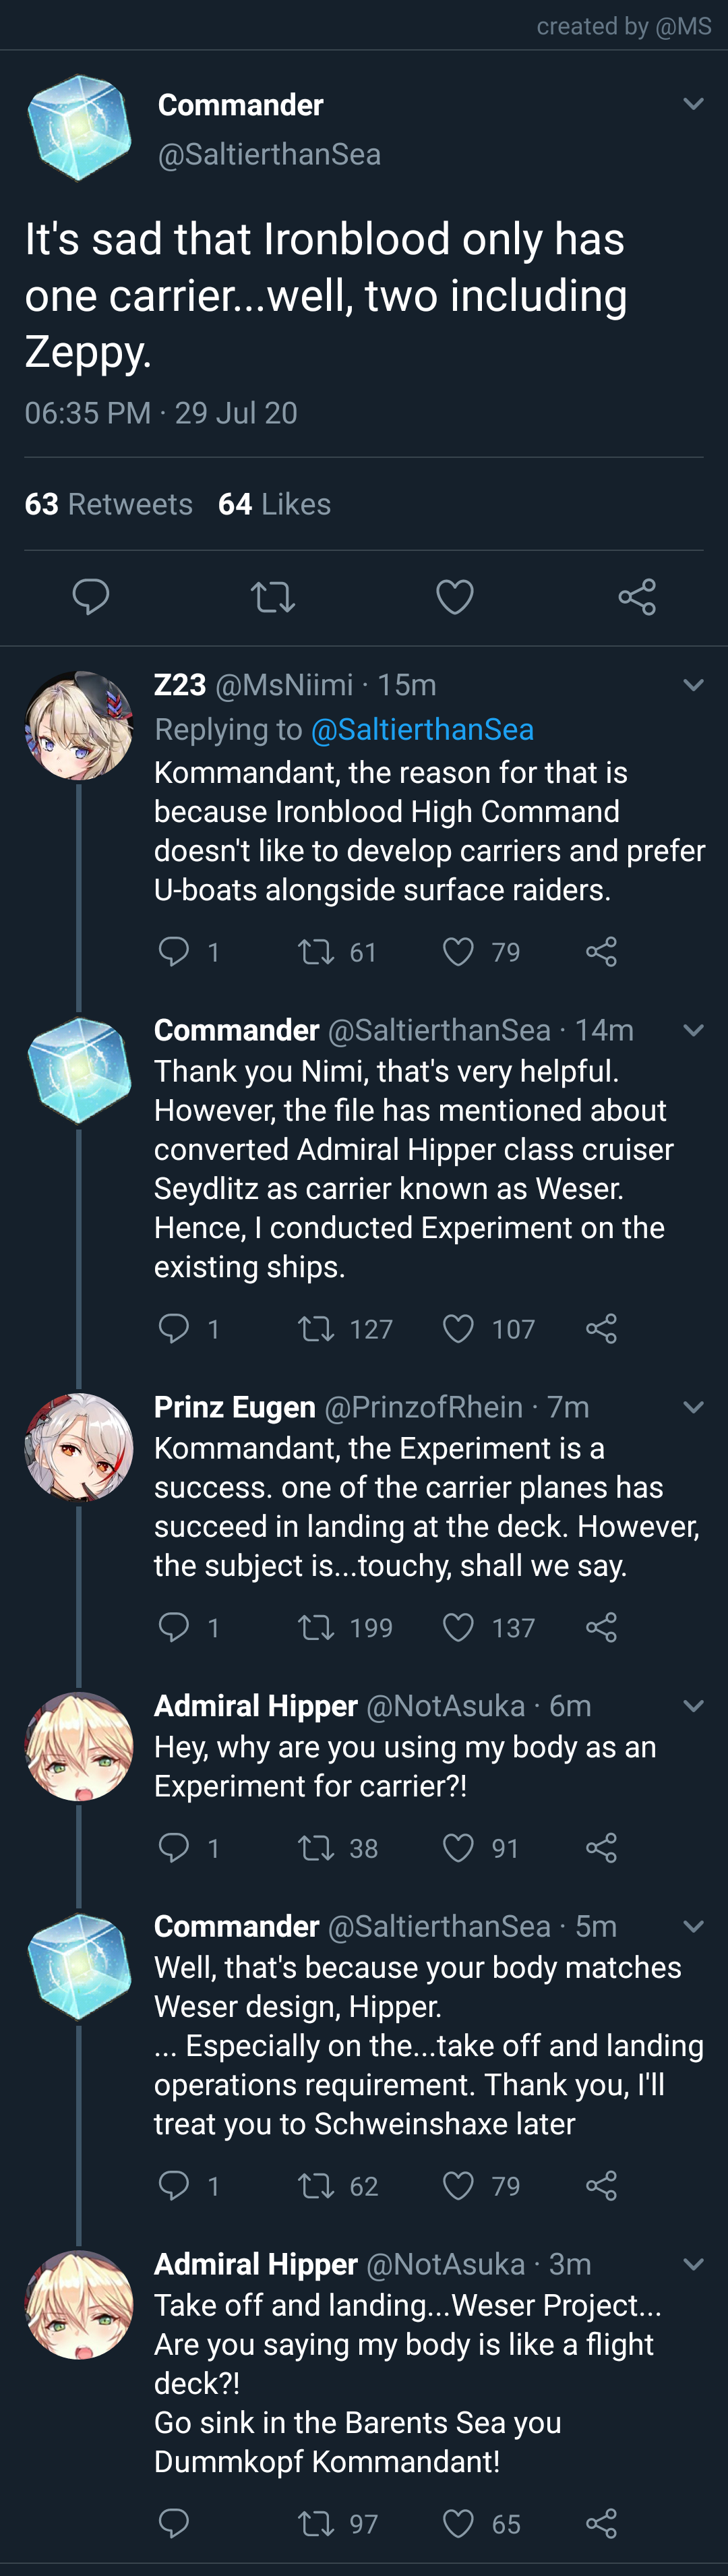728x2576 pixels.
Task: Like Z23's reply with 79 likes
Action: (x=458, y=951)
